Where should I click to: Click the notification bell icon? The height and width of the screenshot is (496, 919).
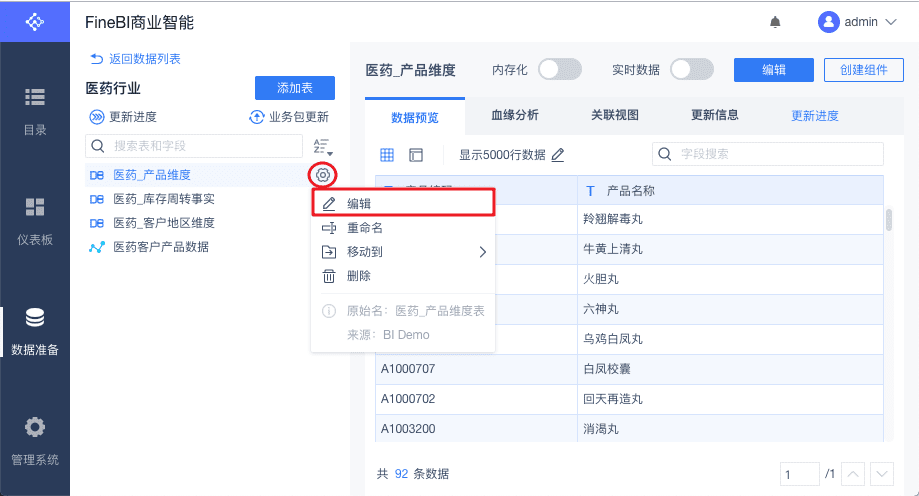(x=775, y=22)
